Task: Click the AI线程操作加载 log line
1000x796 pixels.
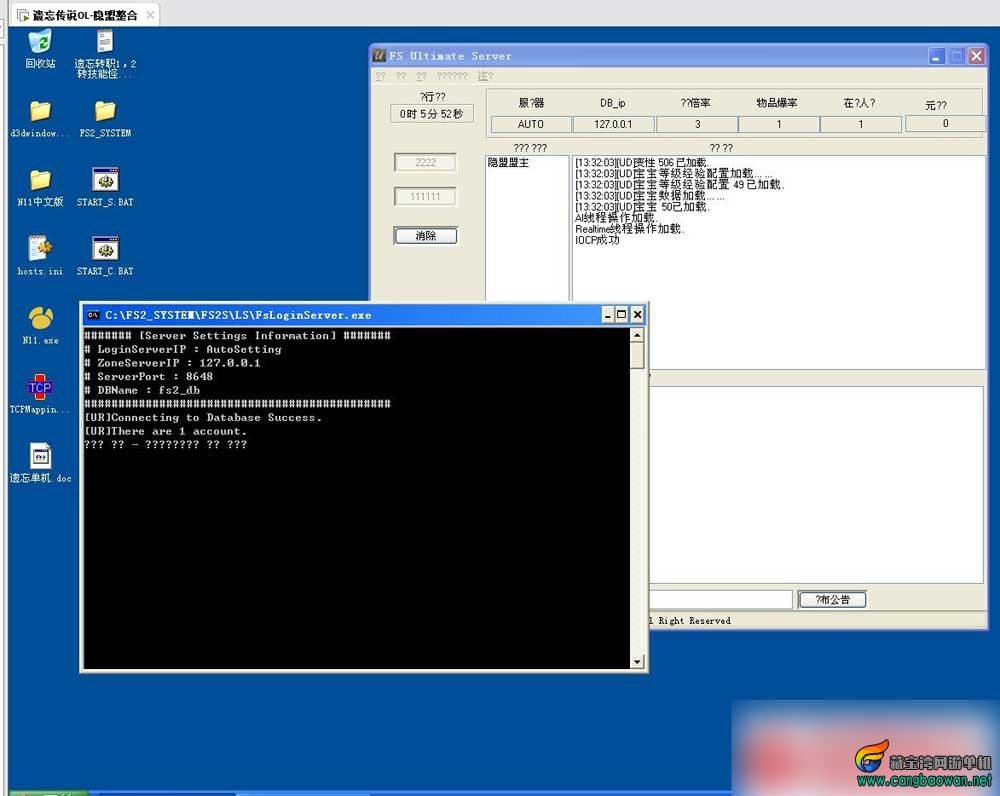Action: coord(615,217)
